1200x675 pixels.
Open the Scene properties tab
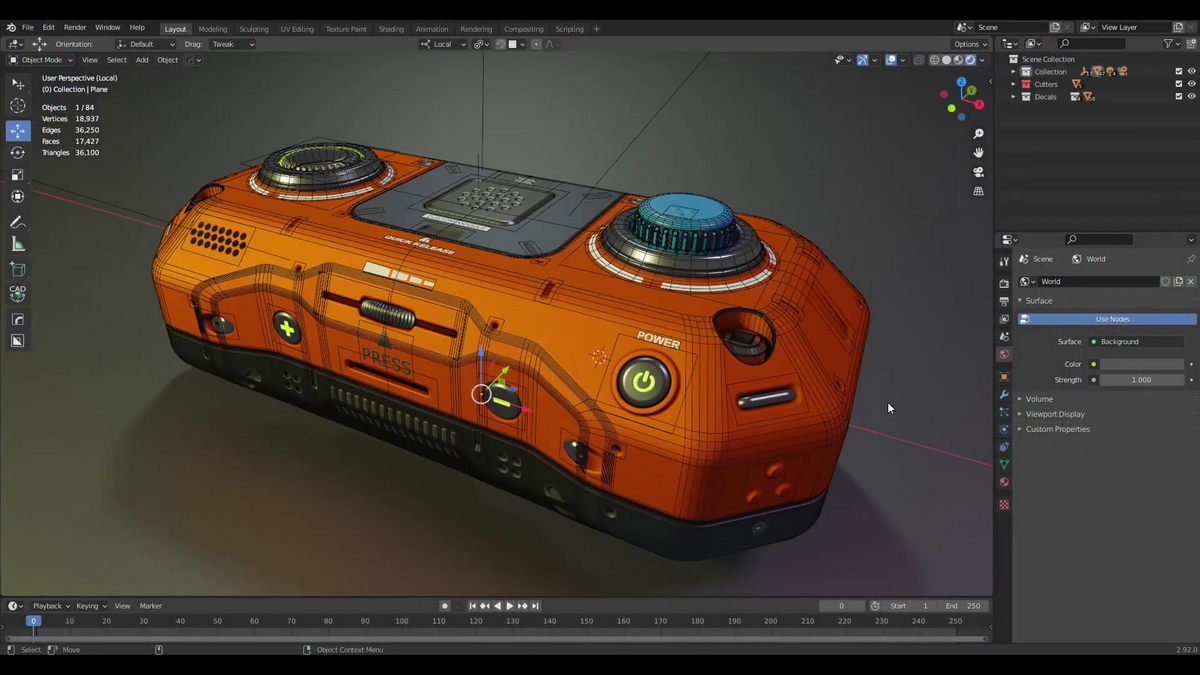(1004, 337)
